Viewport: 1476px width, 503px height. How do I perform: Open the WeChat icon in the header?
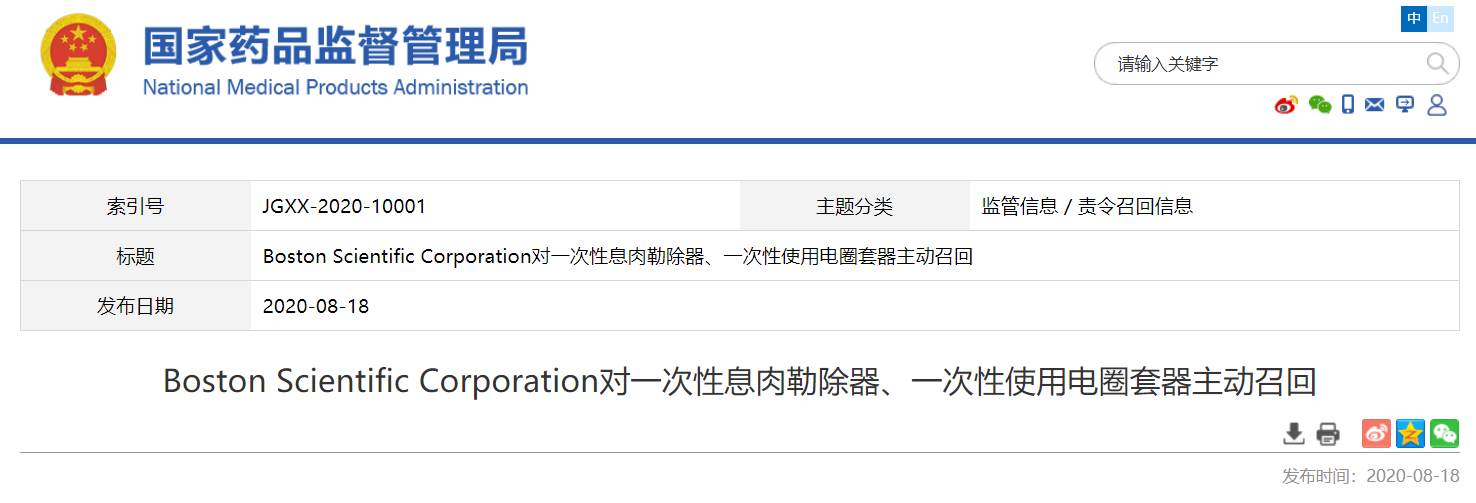pos(1320,105)
